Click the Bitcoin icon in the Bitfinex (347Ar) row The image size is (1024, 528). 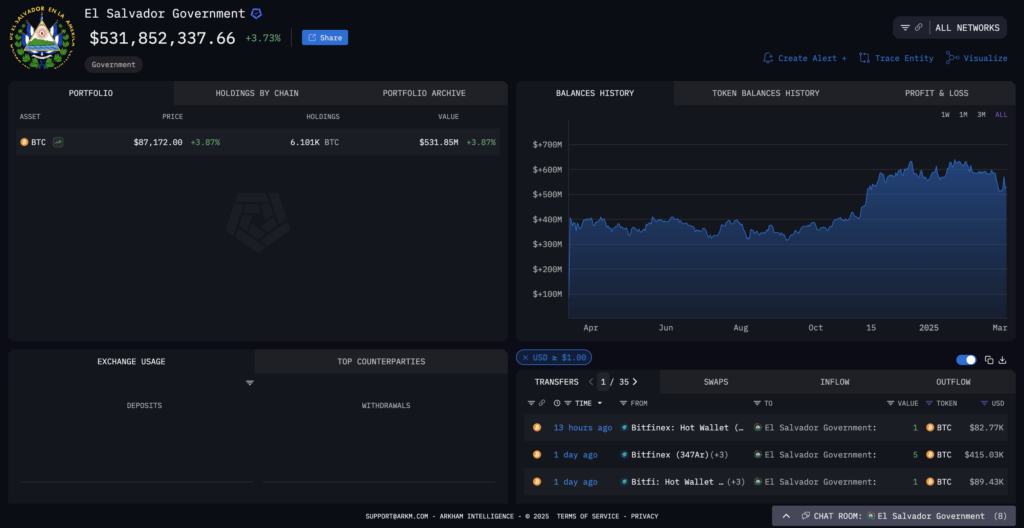(x=537, y=454)
